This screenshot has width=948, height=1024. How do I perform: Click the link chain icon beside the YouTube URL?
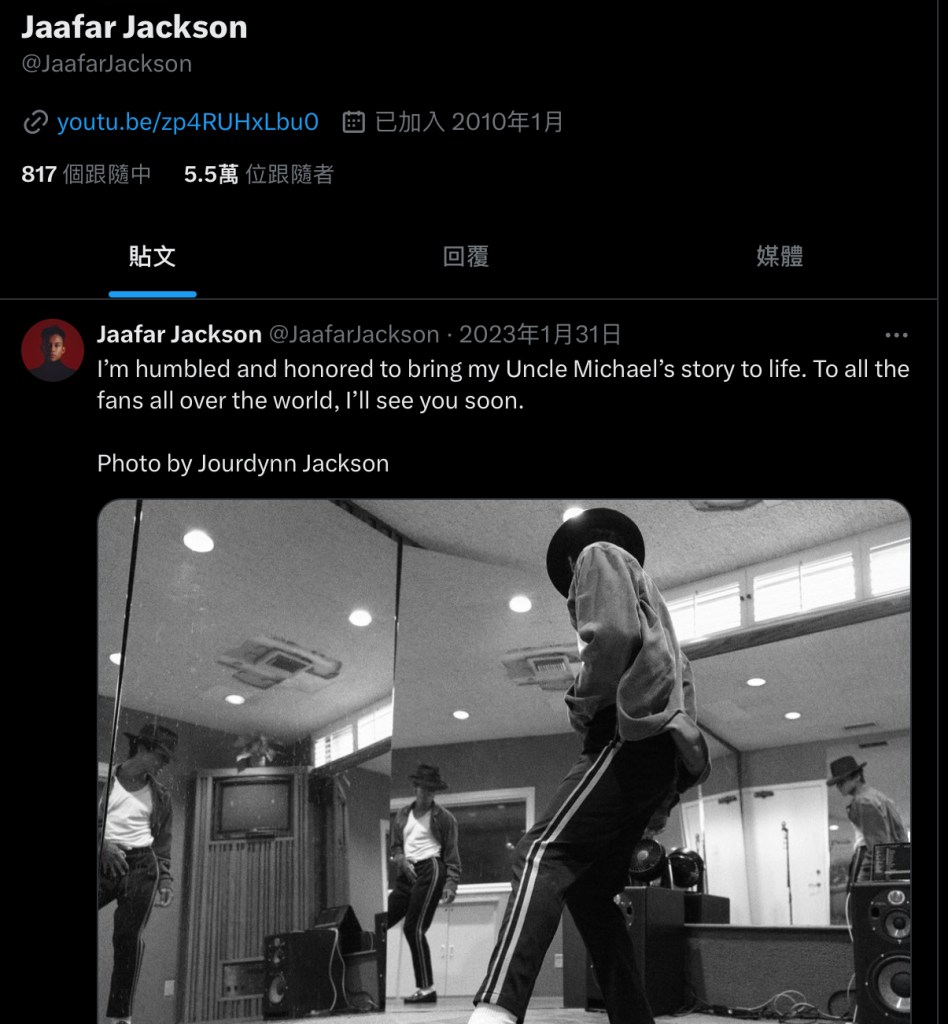(x=37, y=120)
